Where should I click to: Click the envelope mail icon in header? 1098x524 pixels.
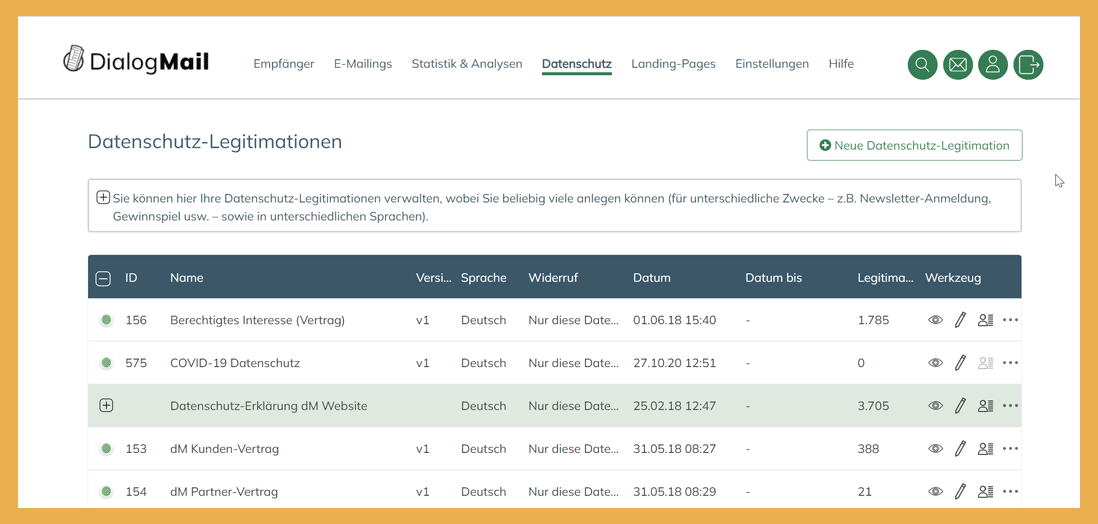coord(957,64)
